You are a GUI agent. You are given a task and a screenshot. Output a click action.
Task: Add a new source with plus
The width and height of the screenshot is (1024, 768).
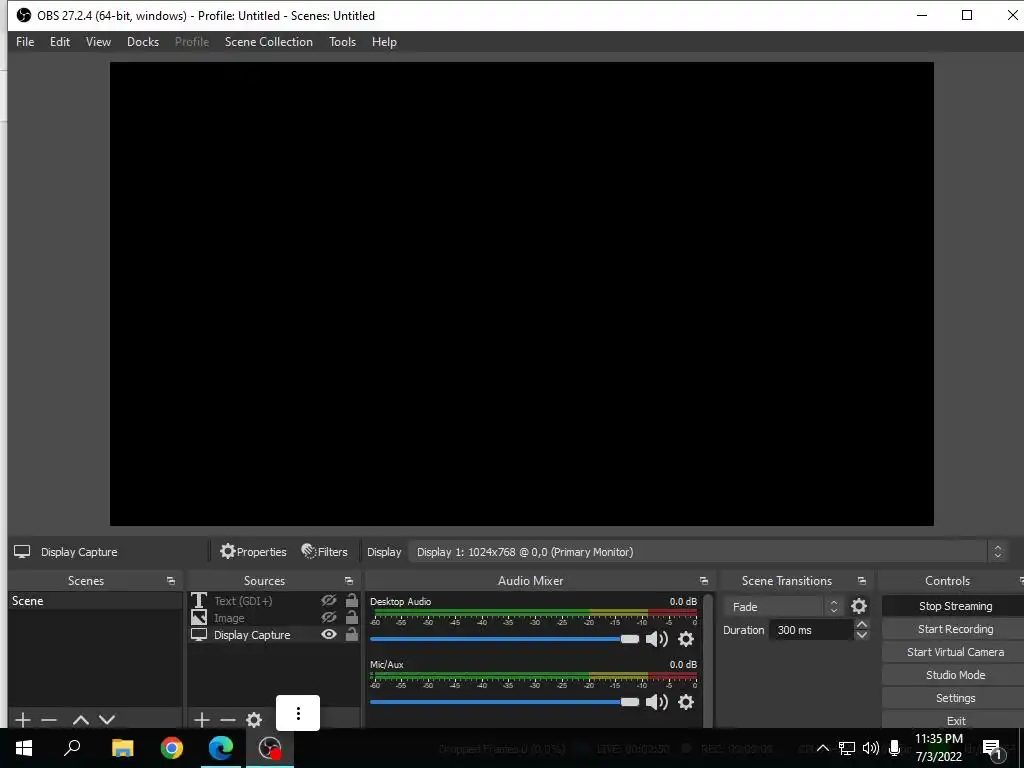pos(202,720)
